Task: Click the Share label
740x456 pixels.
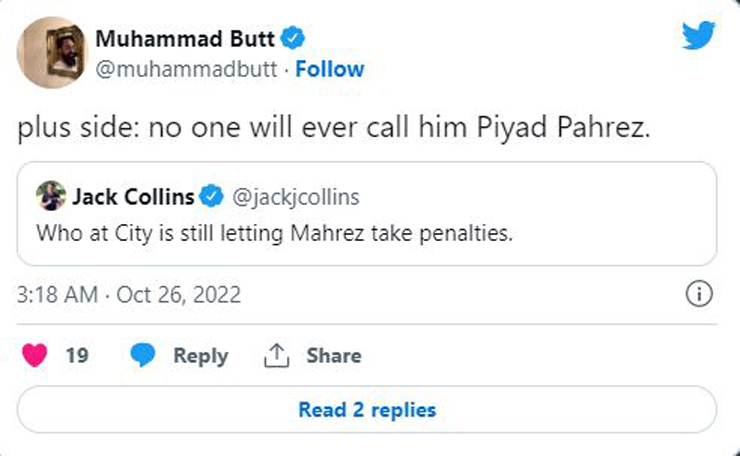Action: click(334, 355)
